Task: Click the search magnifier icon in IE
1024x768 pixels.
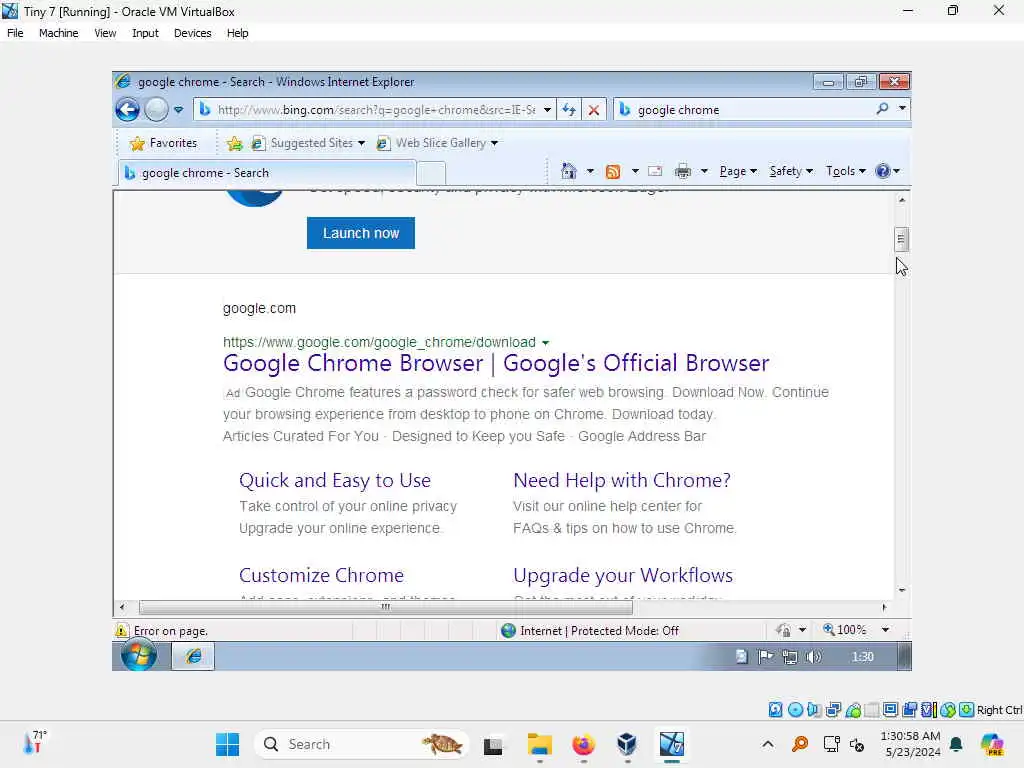Action: [882, 108]
